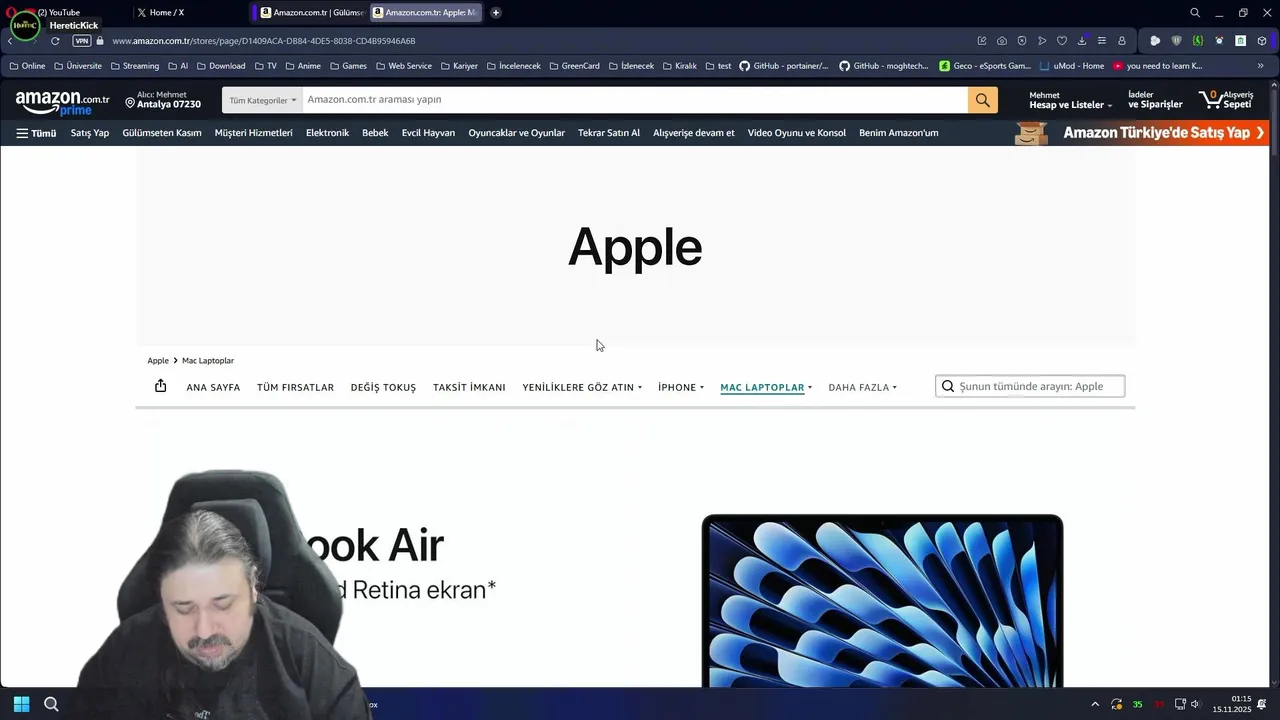Click the delivery location pin Antalya 07230

coord(163,100)
